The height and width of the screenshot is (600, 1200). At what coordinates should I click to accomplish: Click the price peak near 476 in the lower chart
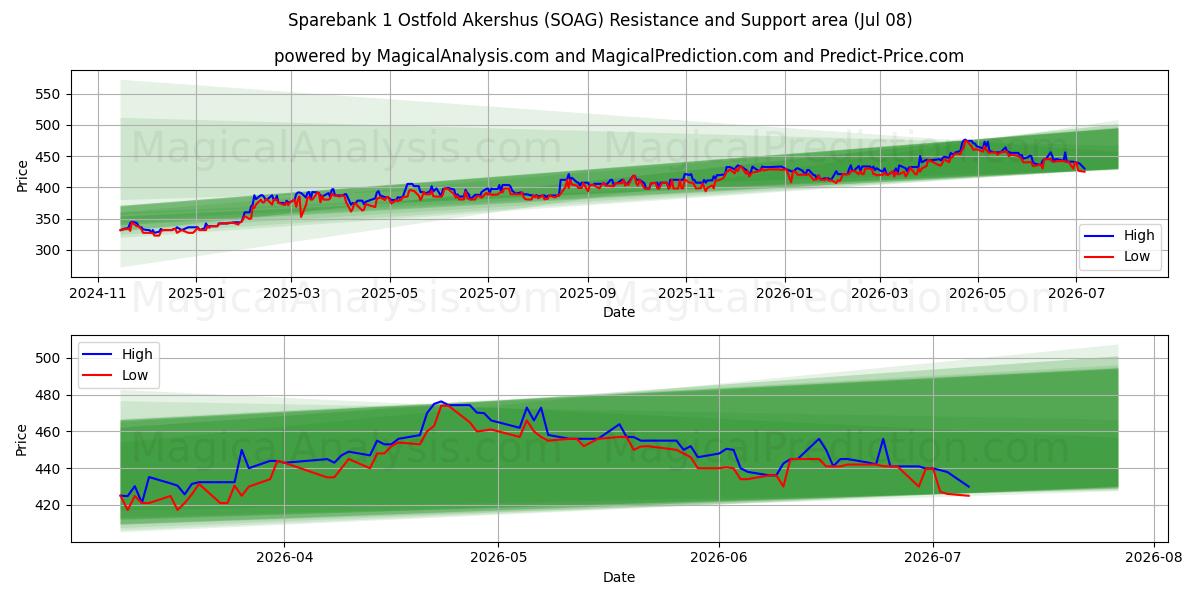click(441, 401)
